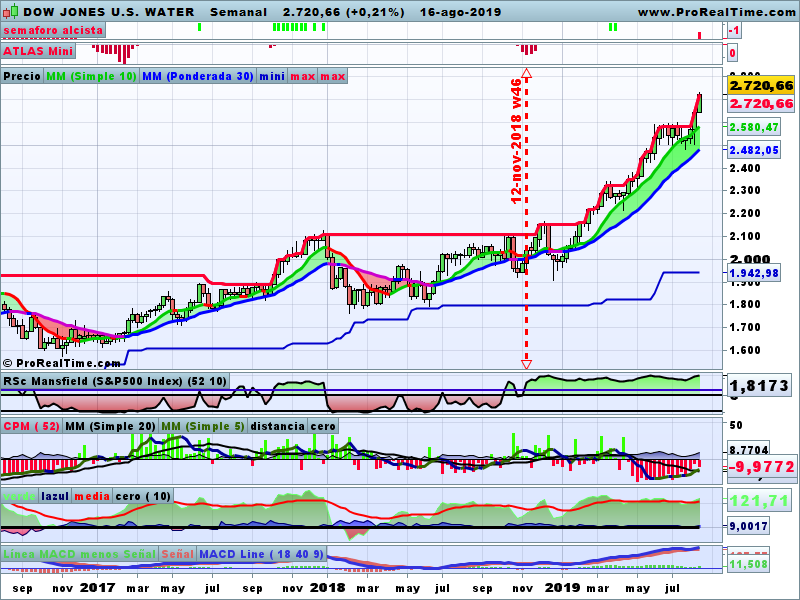
Task: Click the 1,8173 RSc Mansfield value
Action: [759, 386]
